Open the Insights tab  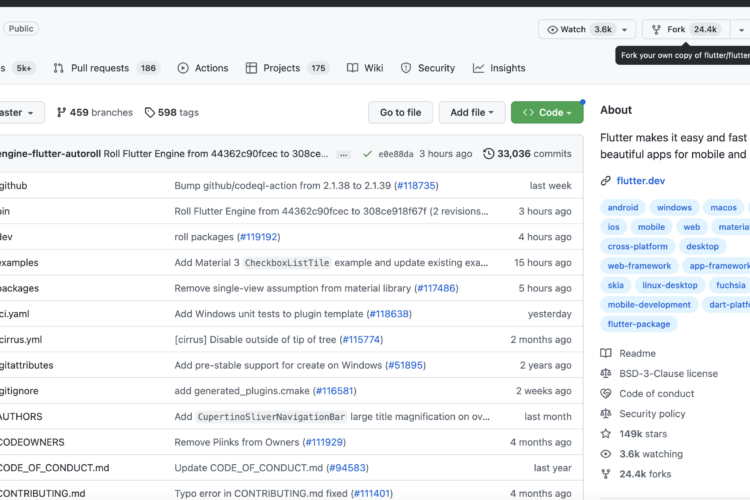click(x=499, y=68)
